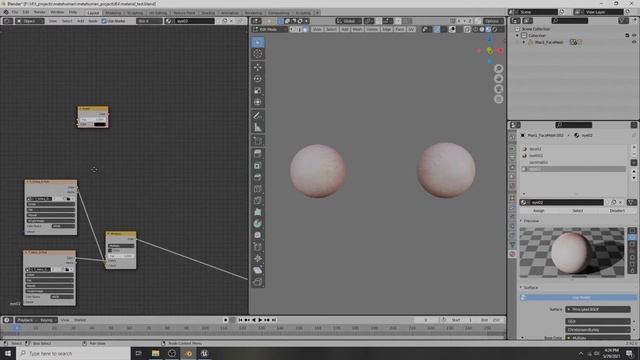Collapse Collection tree in Outliner
Screen dimensions: 640x360
click(518, 36)
